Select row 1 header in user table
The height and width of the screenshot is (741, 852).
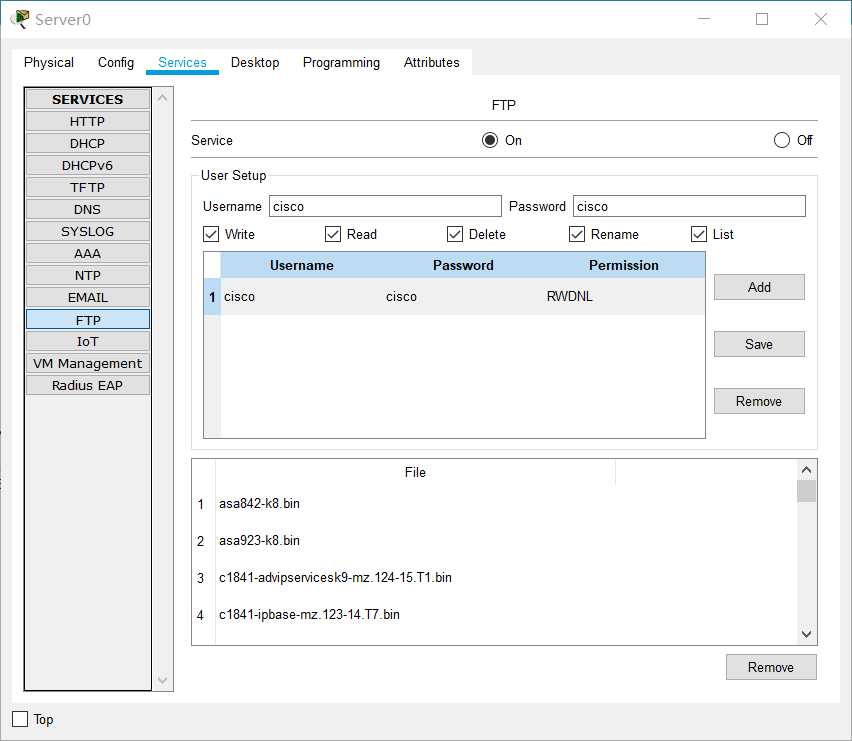[x=212, y=297]
